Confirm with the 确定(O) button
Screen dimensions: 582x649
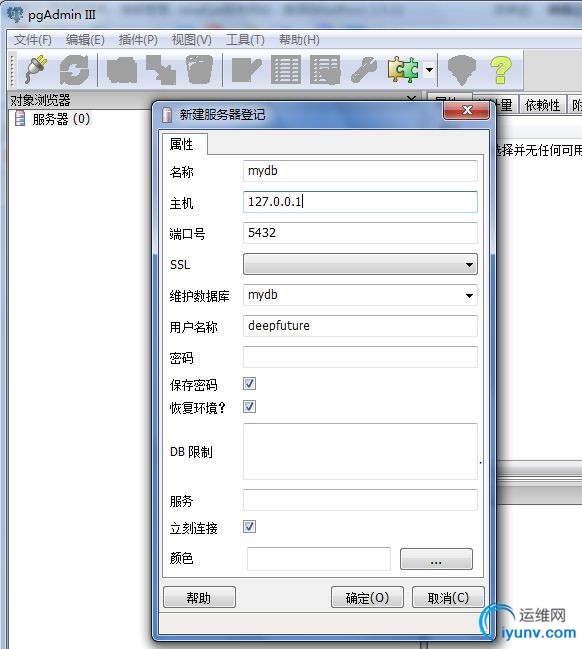pos(367,597)
